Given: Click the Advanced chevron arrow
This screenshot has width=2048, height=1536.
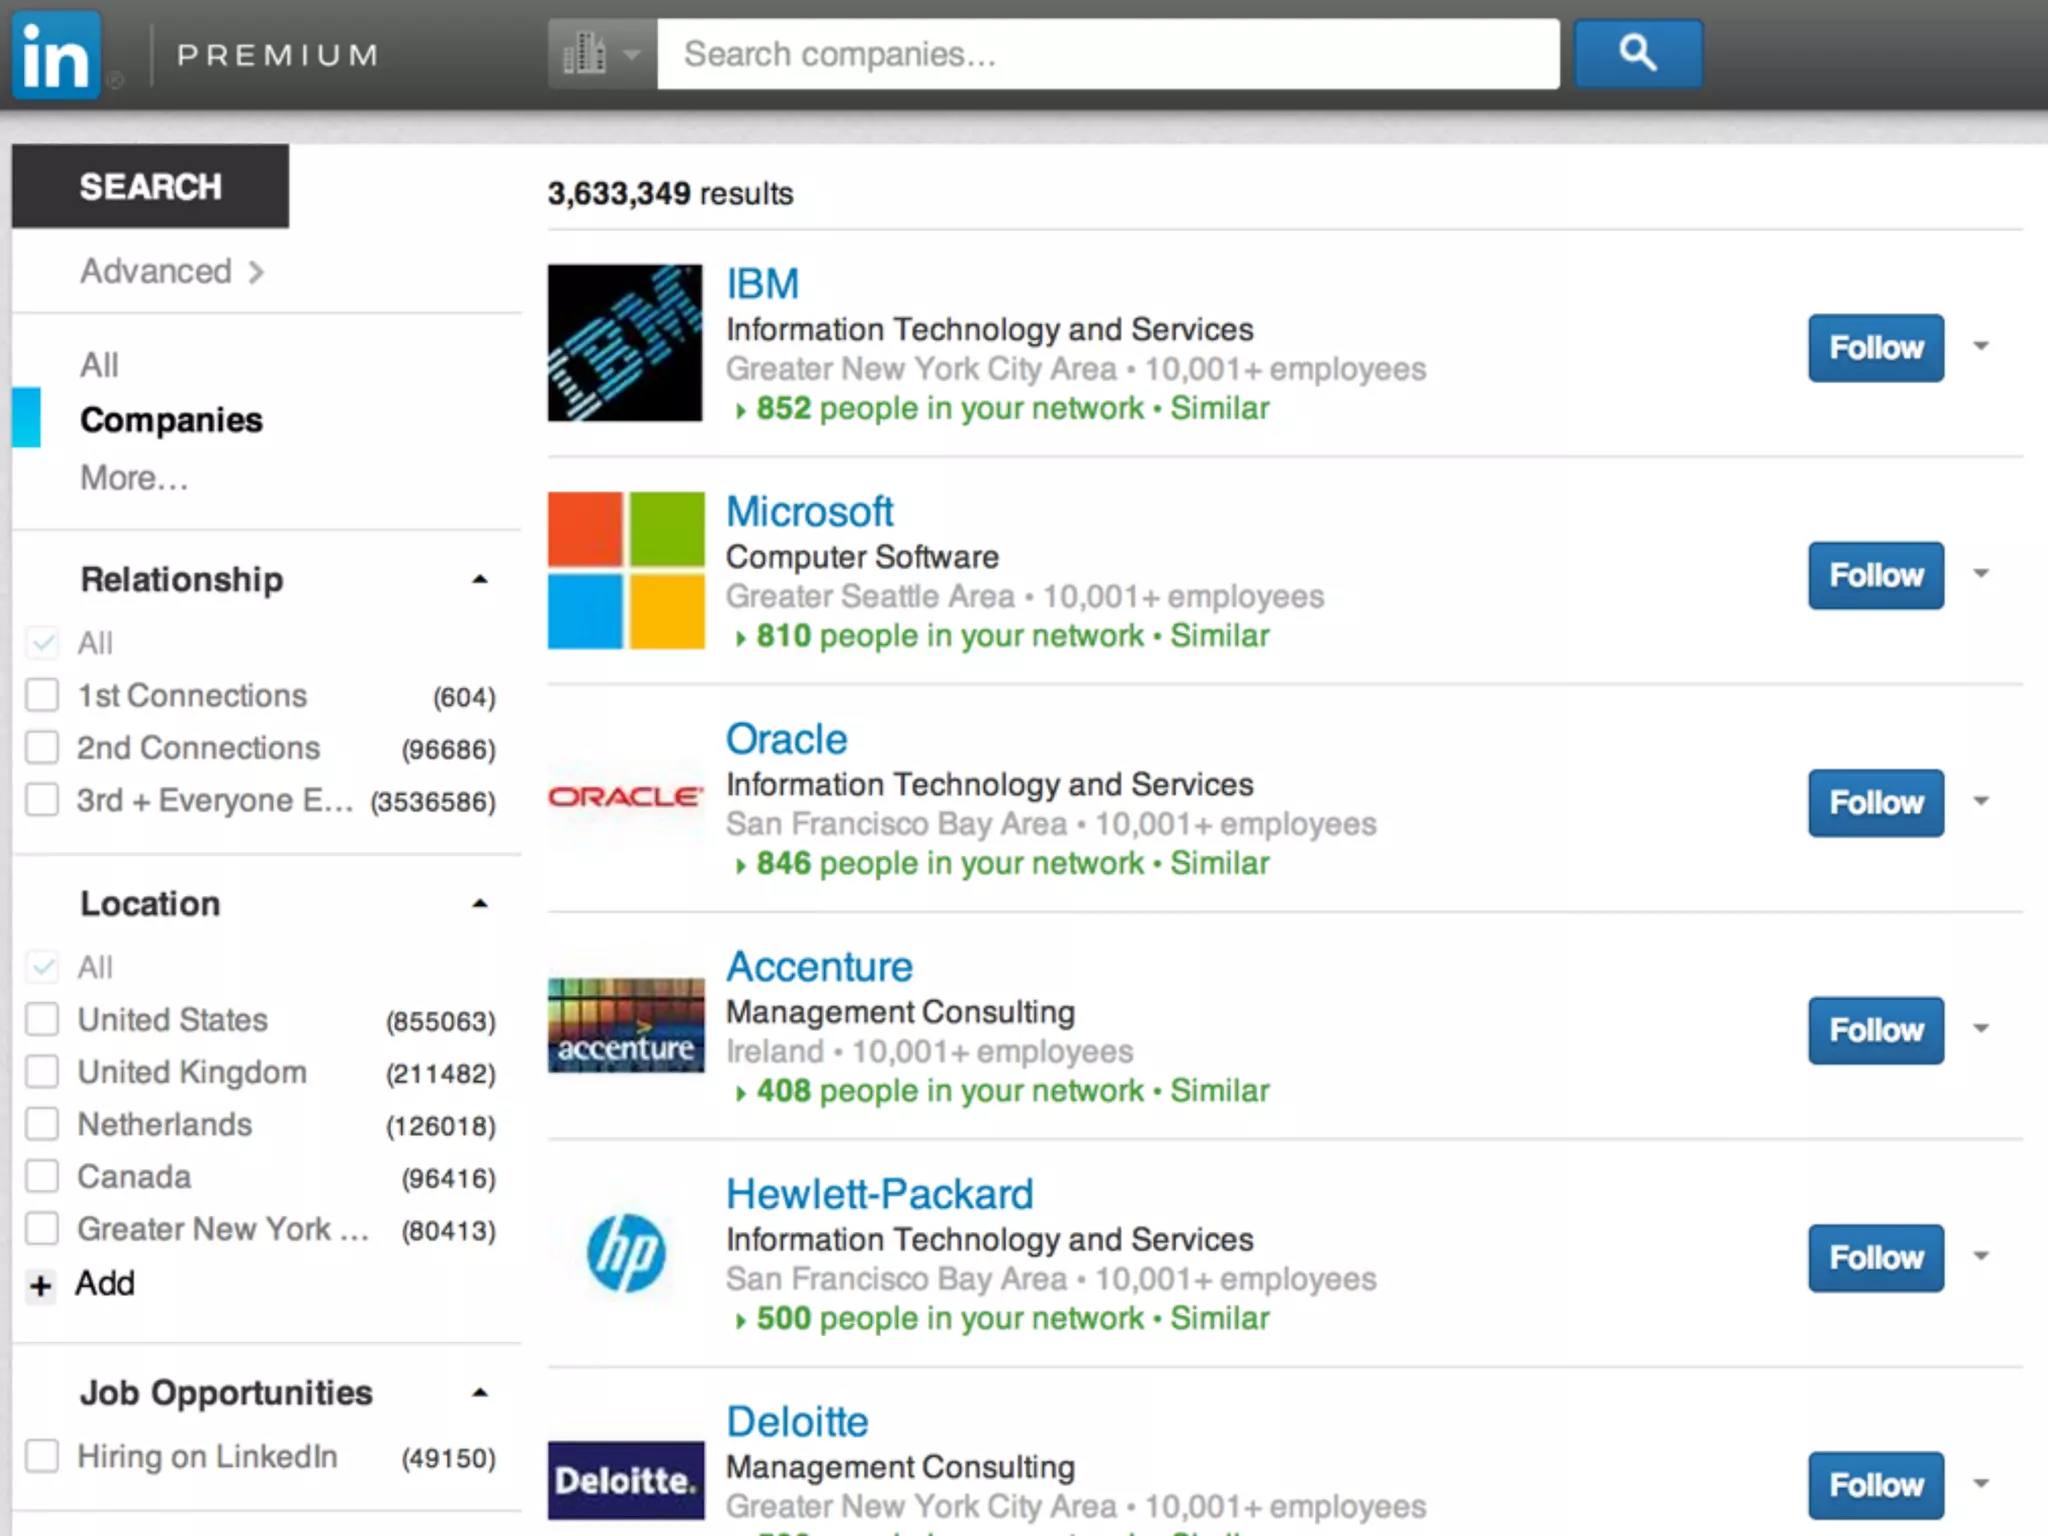Looking at the screenshot, I should pos(256,272).
